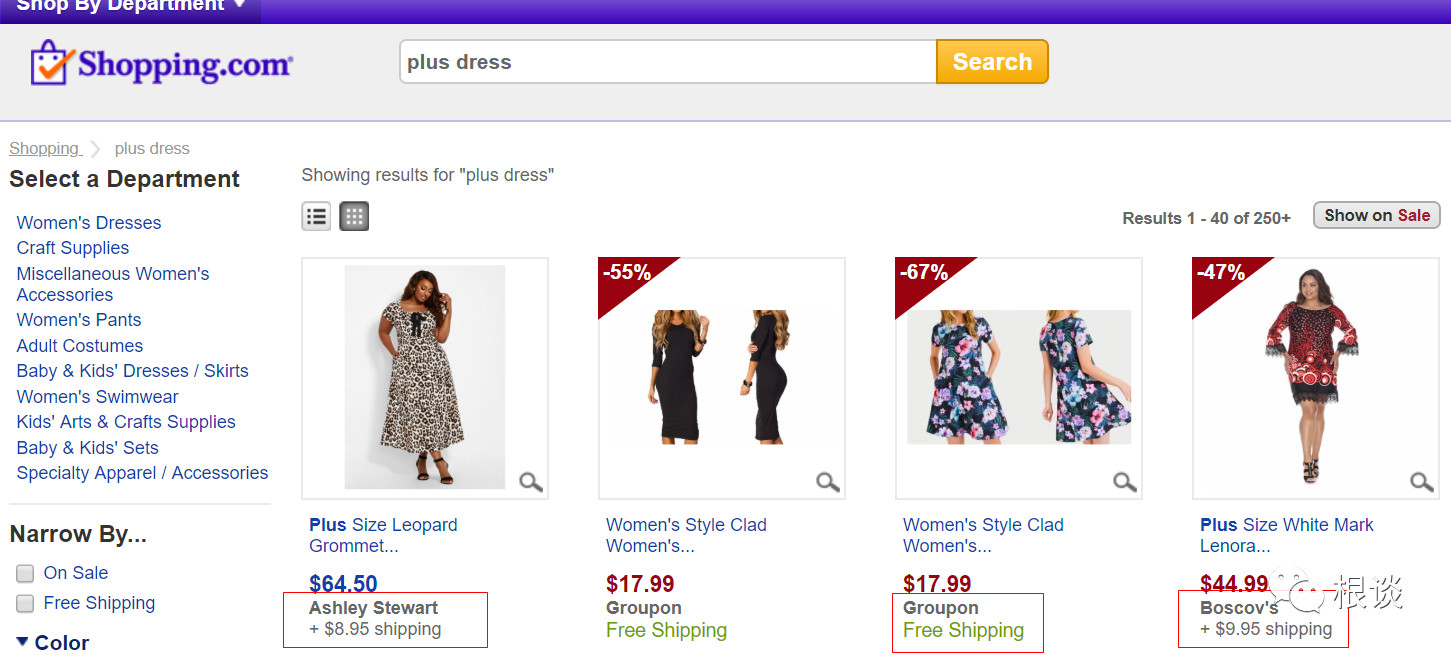The height and width of the screenshot is (656, 1451).
Task: Toggle the Show on Sale button
Action: (1376, 215)
